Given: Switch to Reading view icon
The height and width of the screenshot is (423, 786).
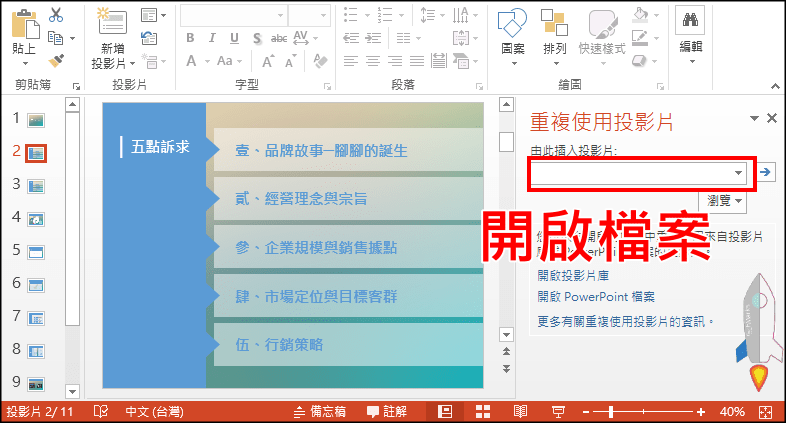Looking at the screenshot, I should [520, 411].
